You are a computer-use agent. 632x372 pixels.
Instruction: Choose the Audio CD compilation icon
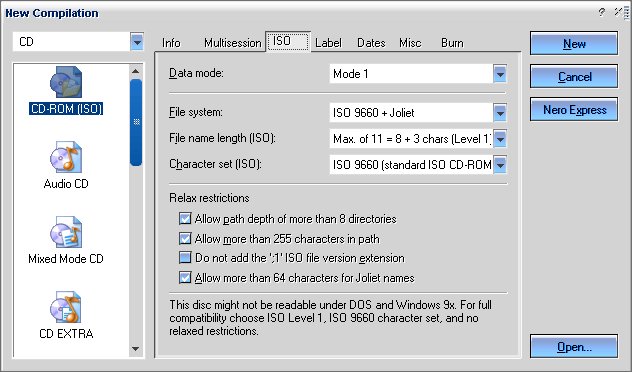tap(66, 157)
